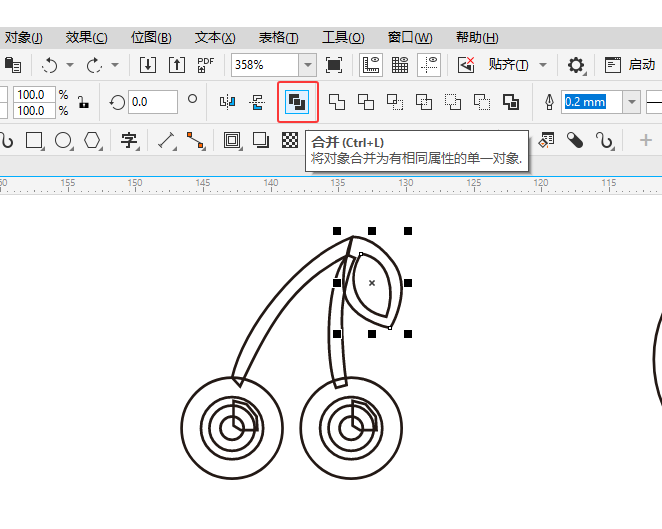
Task: Toggle the lock ratio padlock
Action: click(83, 102)
